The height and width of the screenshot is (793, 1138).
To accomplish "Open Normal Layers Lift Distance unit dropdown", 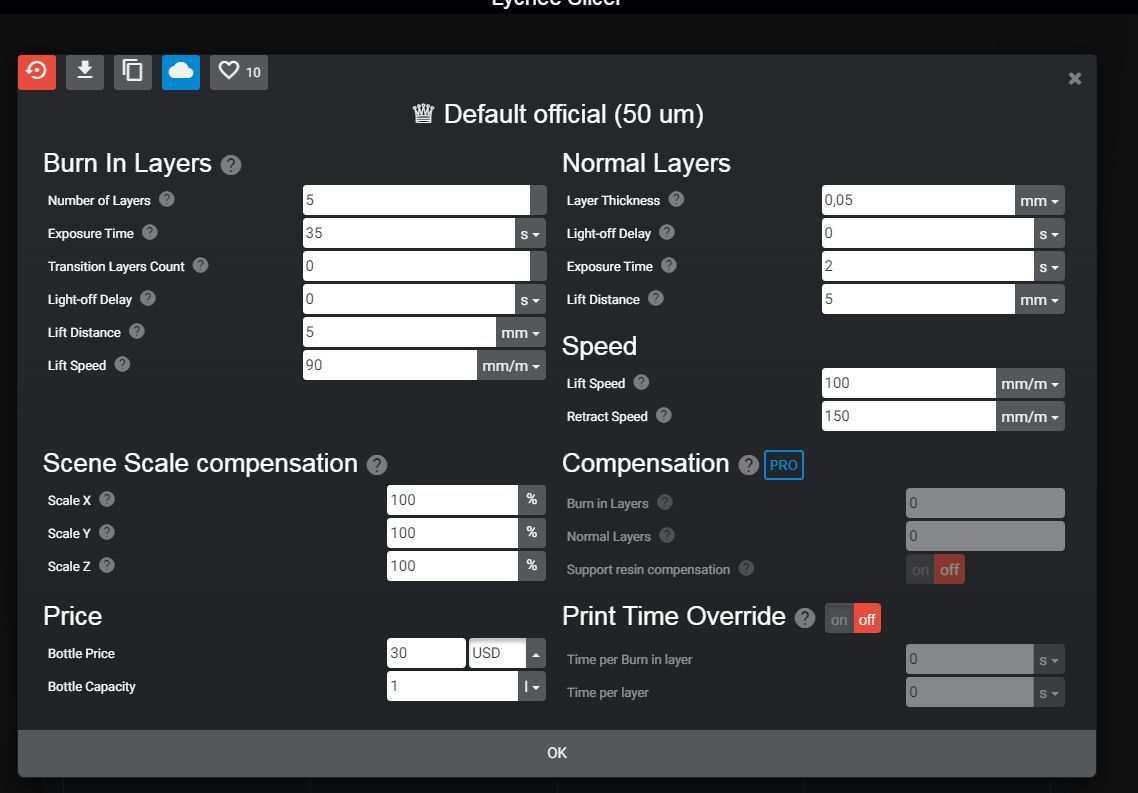I will coord(1039,300).
